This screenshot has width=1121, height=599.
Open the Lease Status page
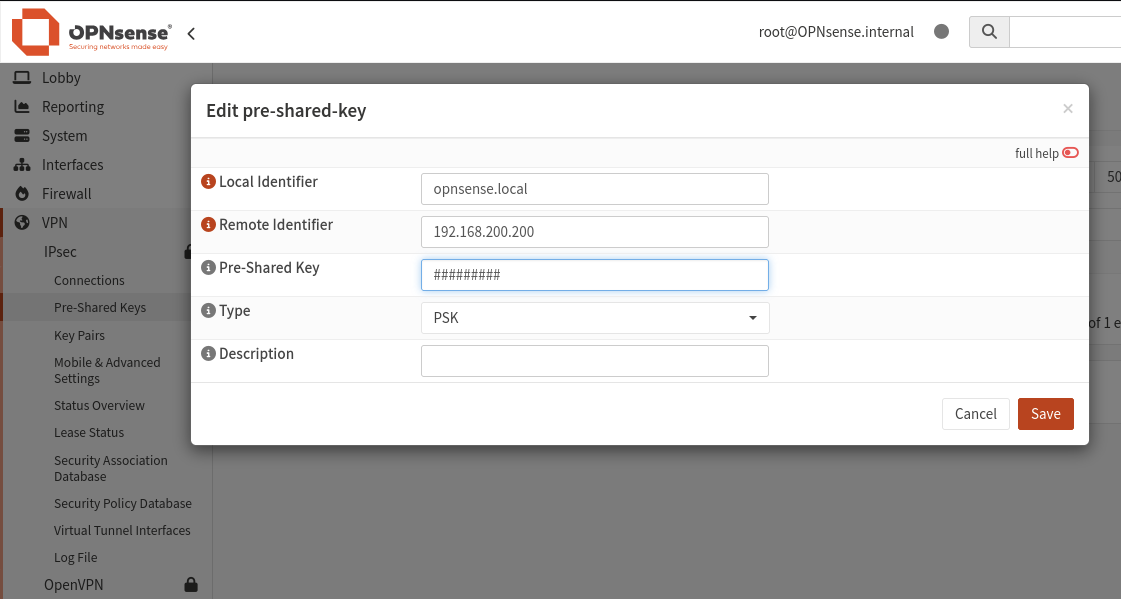tap(89, 432)
